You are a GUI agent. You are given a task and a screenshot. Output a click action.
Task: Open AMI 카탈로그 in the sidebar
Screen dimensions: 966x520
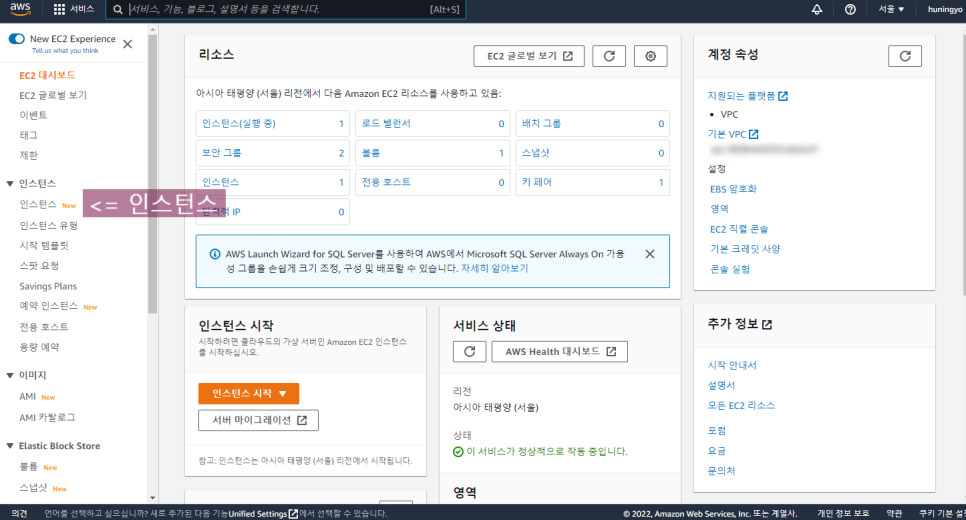(x=47, y=418)
